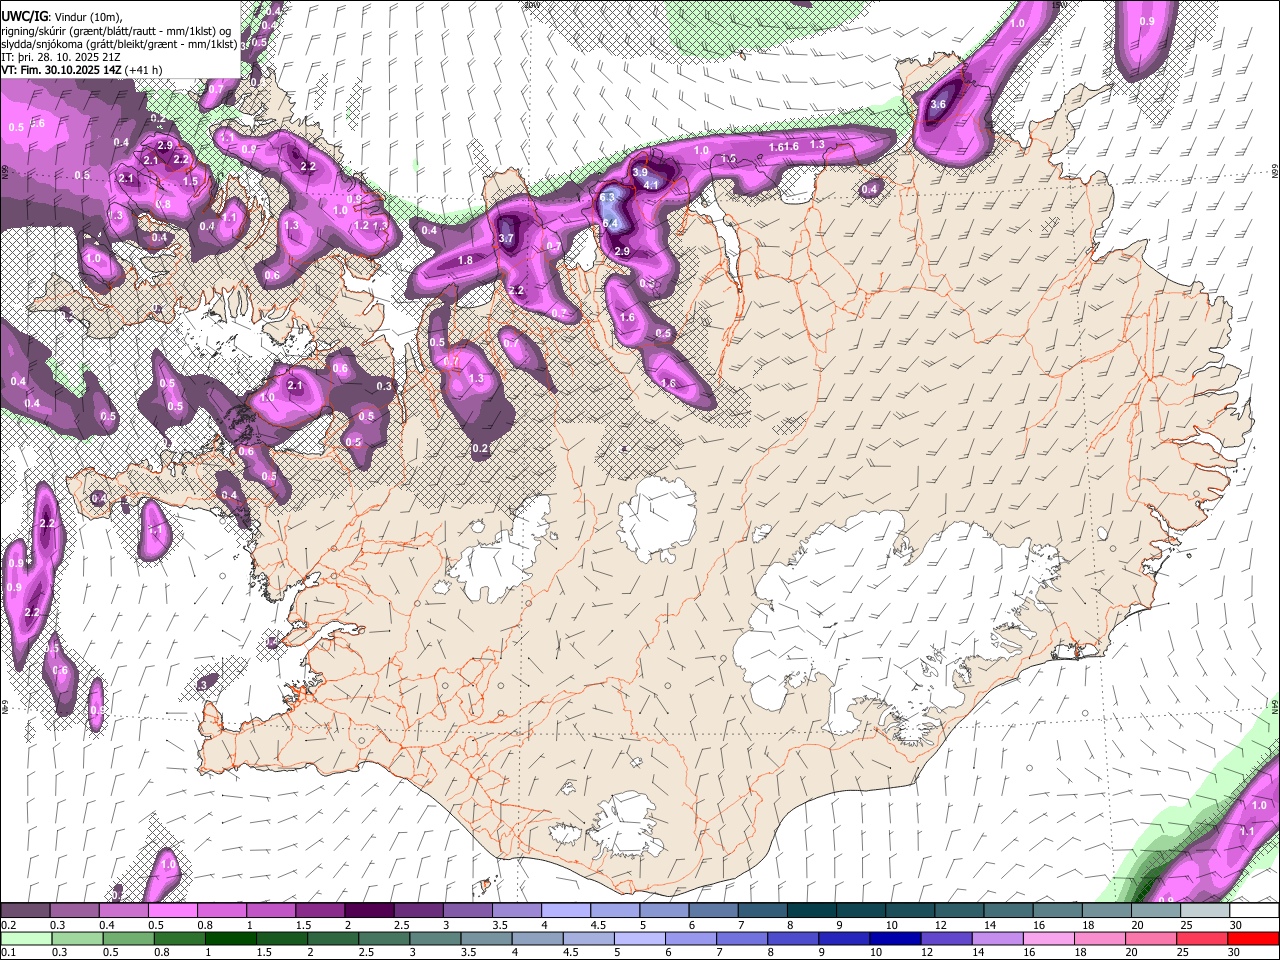Select the 2 dark-purple swatch in purple legend
This screenshot has height=960, width=1280.
pyautogui.click(x=368, y=911)
